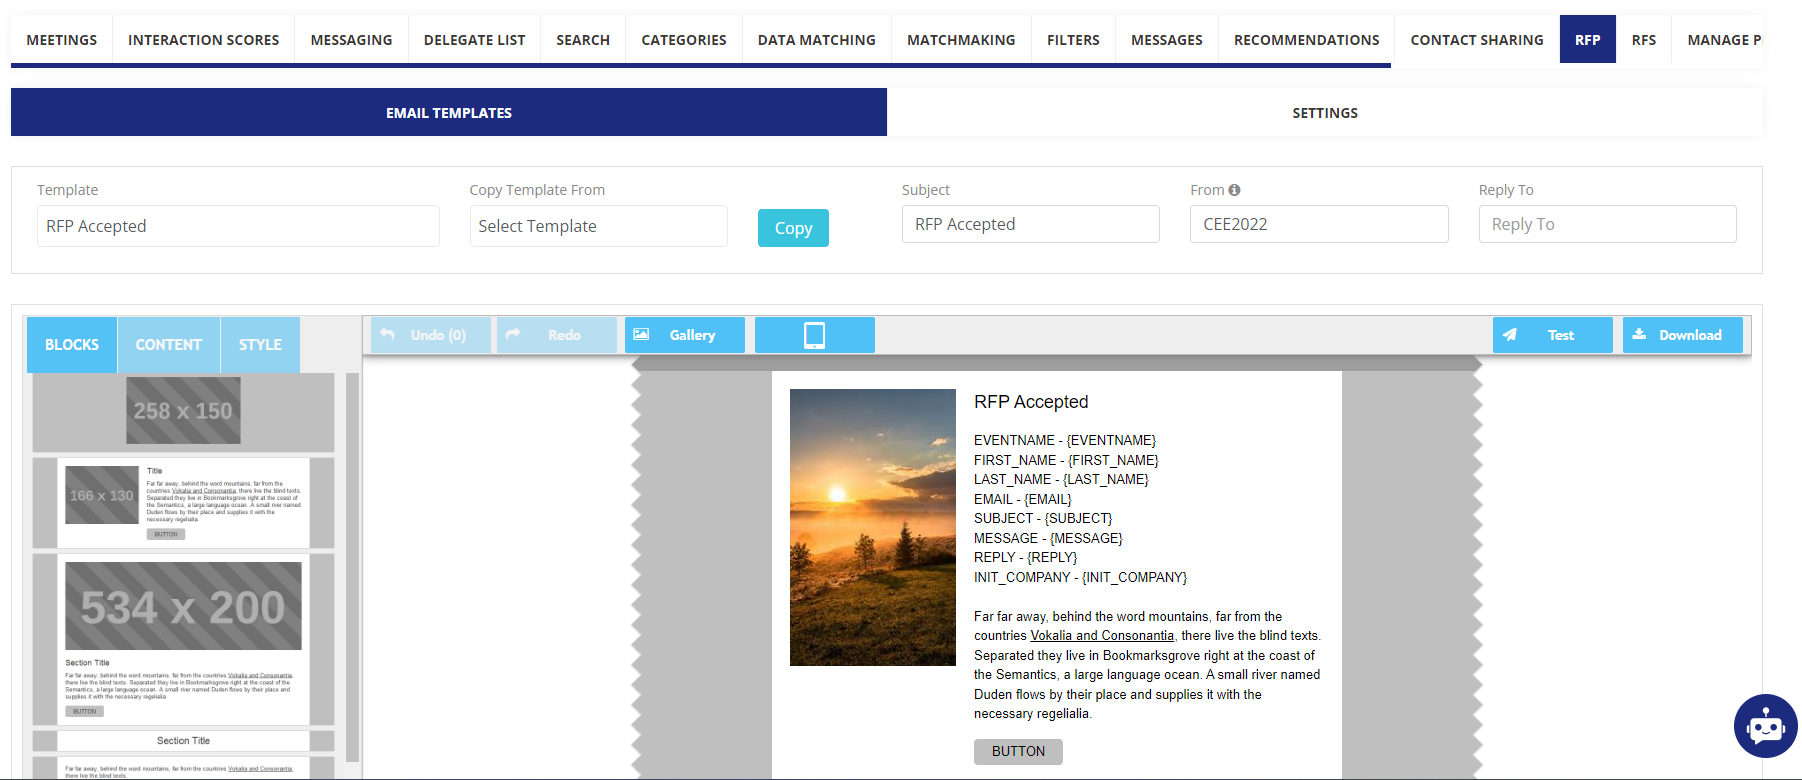Viewport: 1802px width, 780px height.
Task: Send a Test email
Action: coord(1552,335)
